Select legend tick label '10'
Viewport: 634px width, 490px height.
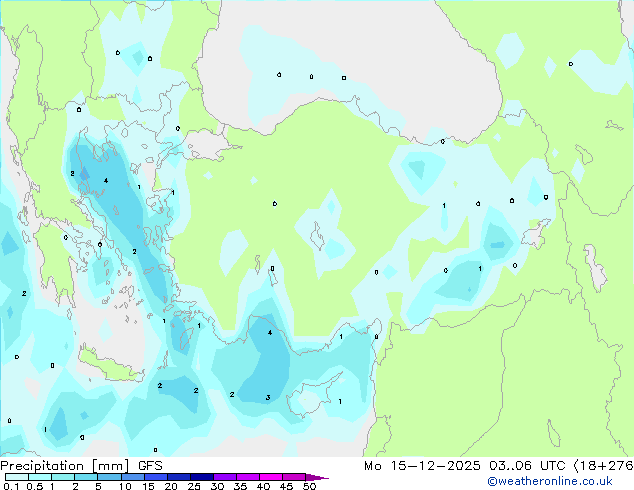(125, 486)
